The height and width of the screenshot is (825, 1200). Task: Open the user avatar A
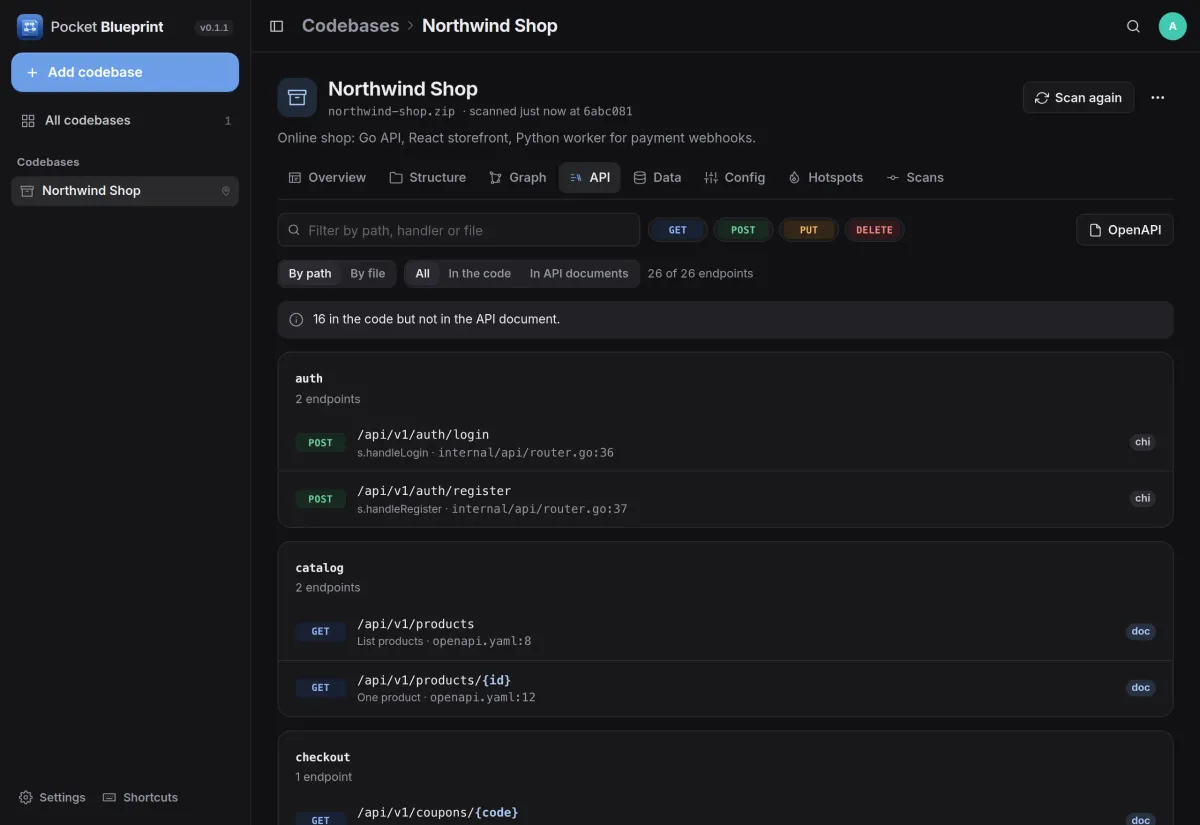tap(1173, 26)
